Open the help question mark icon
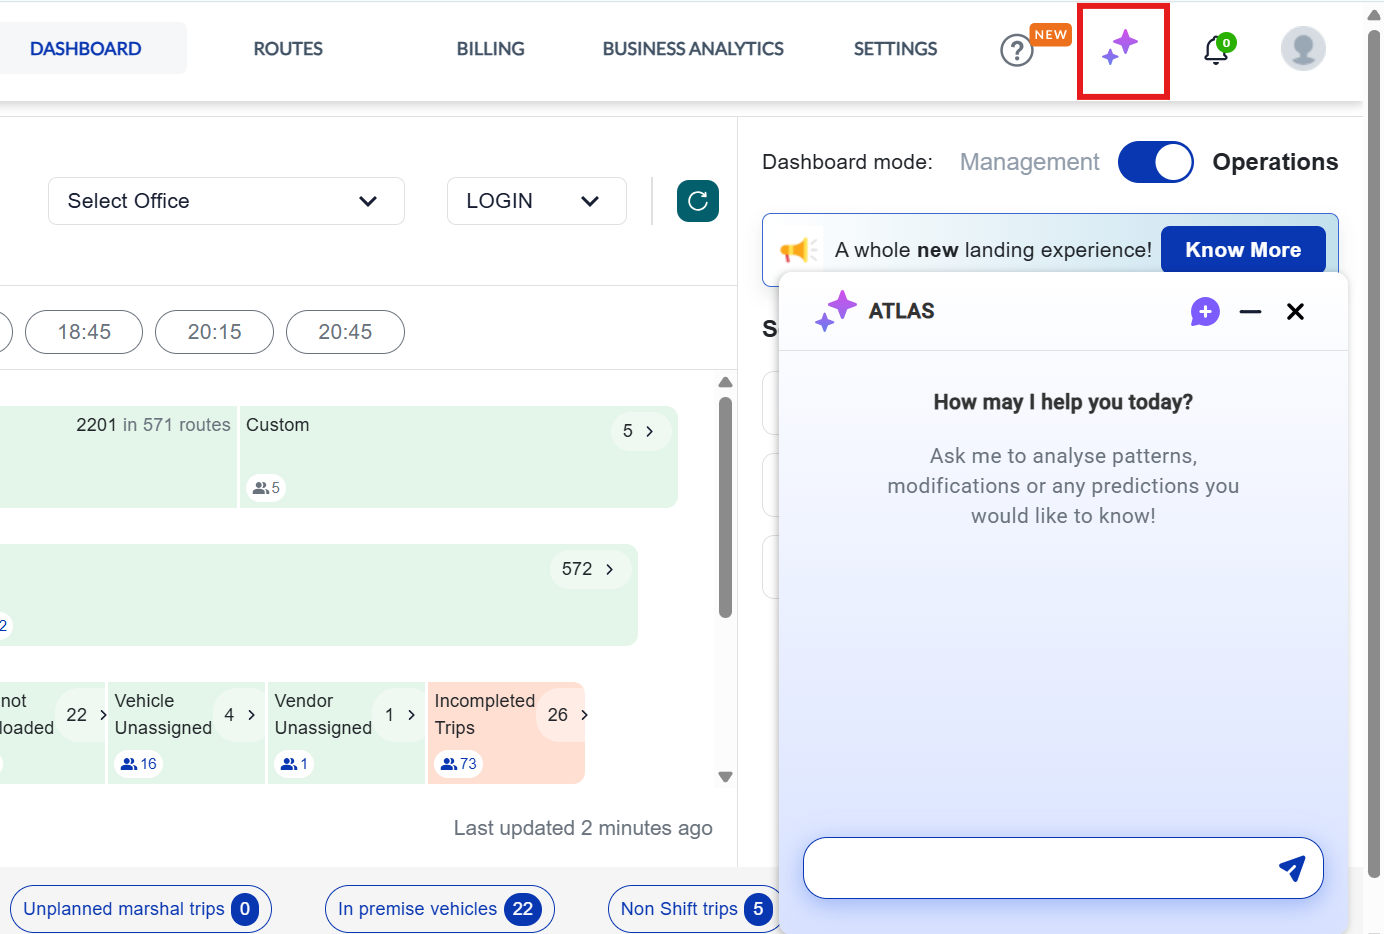The height and width of the screenshot is (934, 1384). (x=1016, y=50)
